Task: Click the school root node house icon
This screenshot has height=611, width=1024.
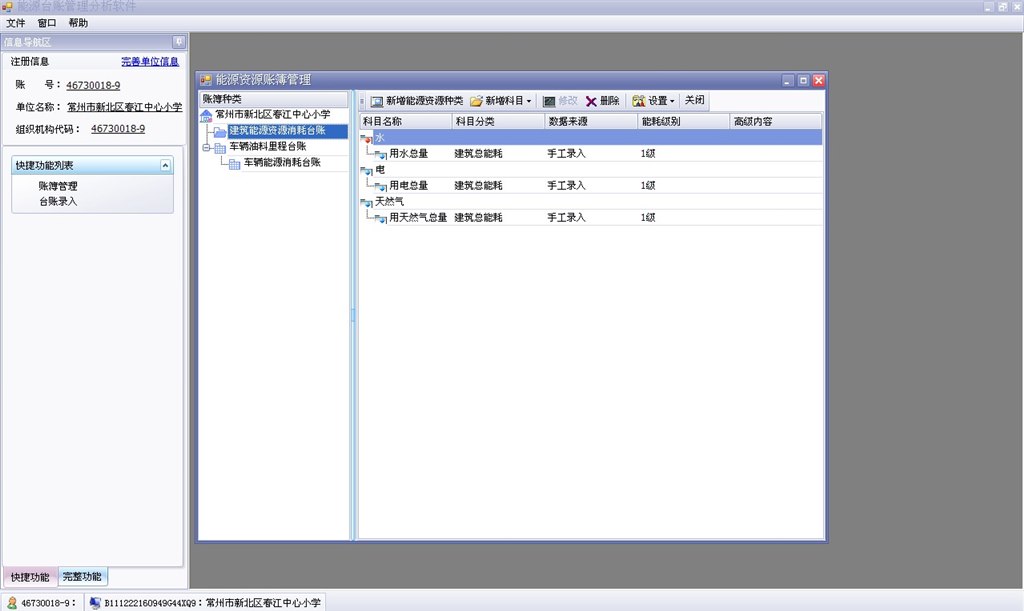Action: [x=207, y=116]
